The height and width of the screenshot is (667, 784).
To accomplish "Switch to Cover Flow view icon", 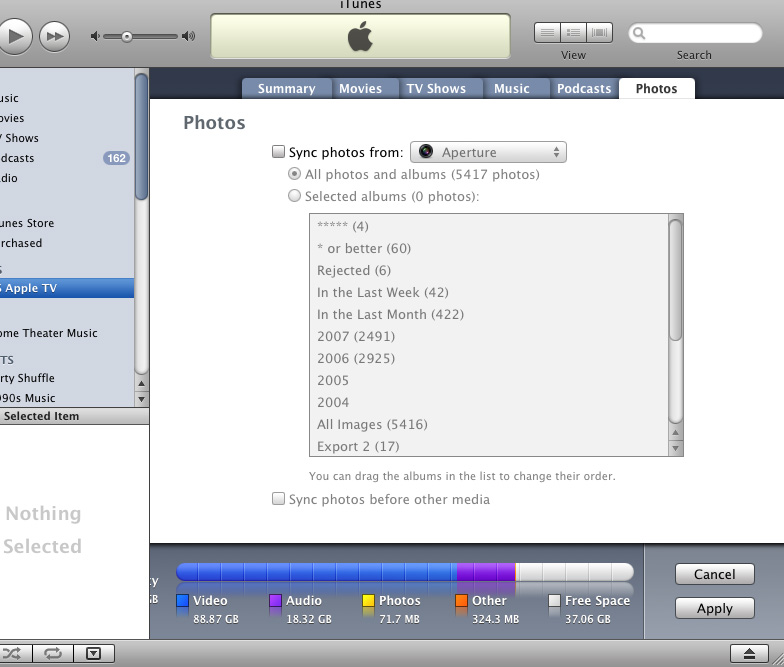I will pos(599,33).
